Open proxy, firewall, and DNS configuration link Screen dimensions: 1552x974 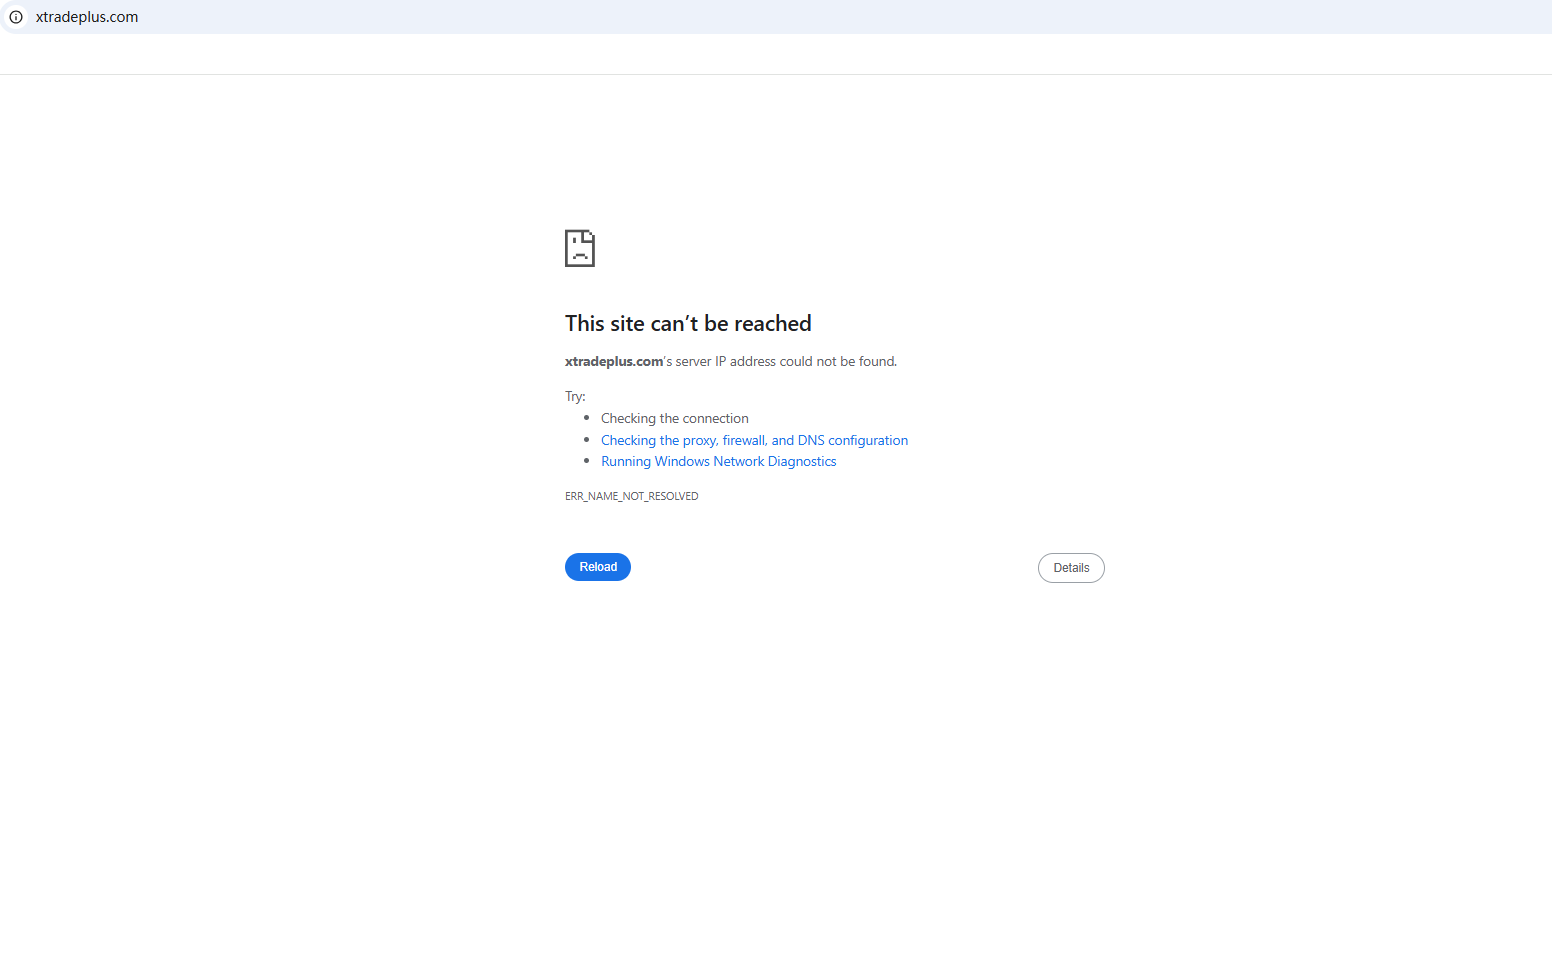click(x=754, y=440)
